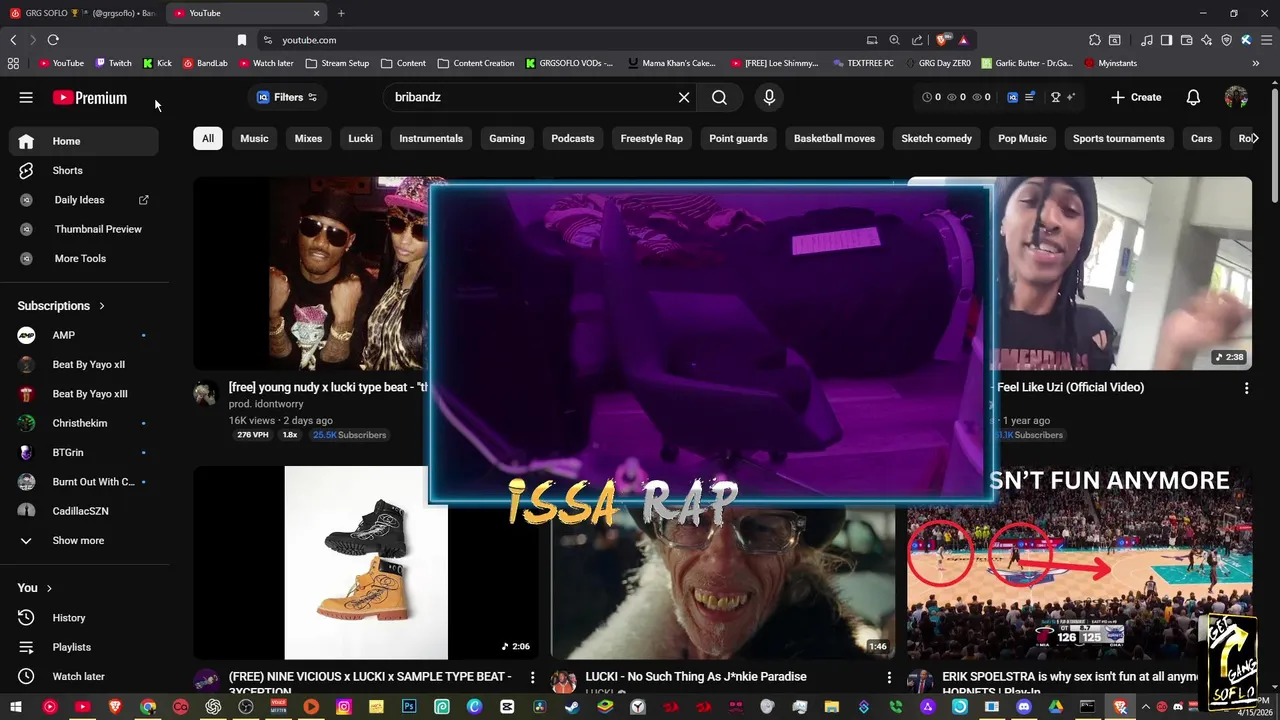Select the Mixes filter chip
The height and width of the screenshot is (720, 1280).
[308, 138]
